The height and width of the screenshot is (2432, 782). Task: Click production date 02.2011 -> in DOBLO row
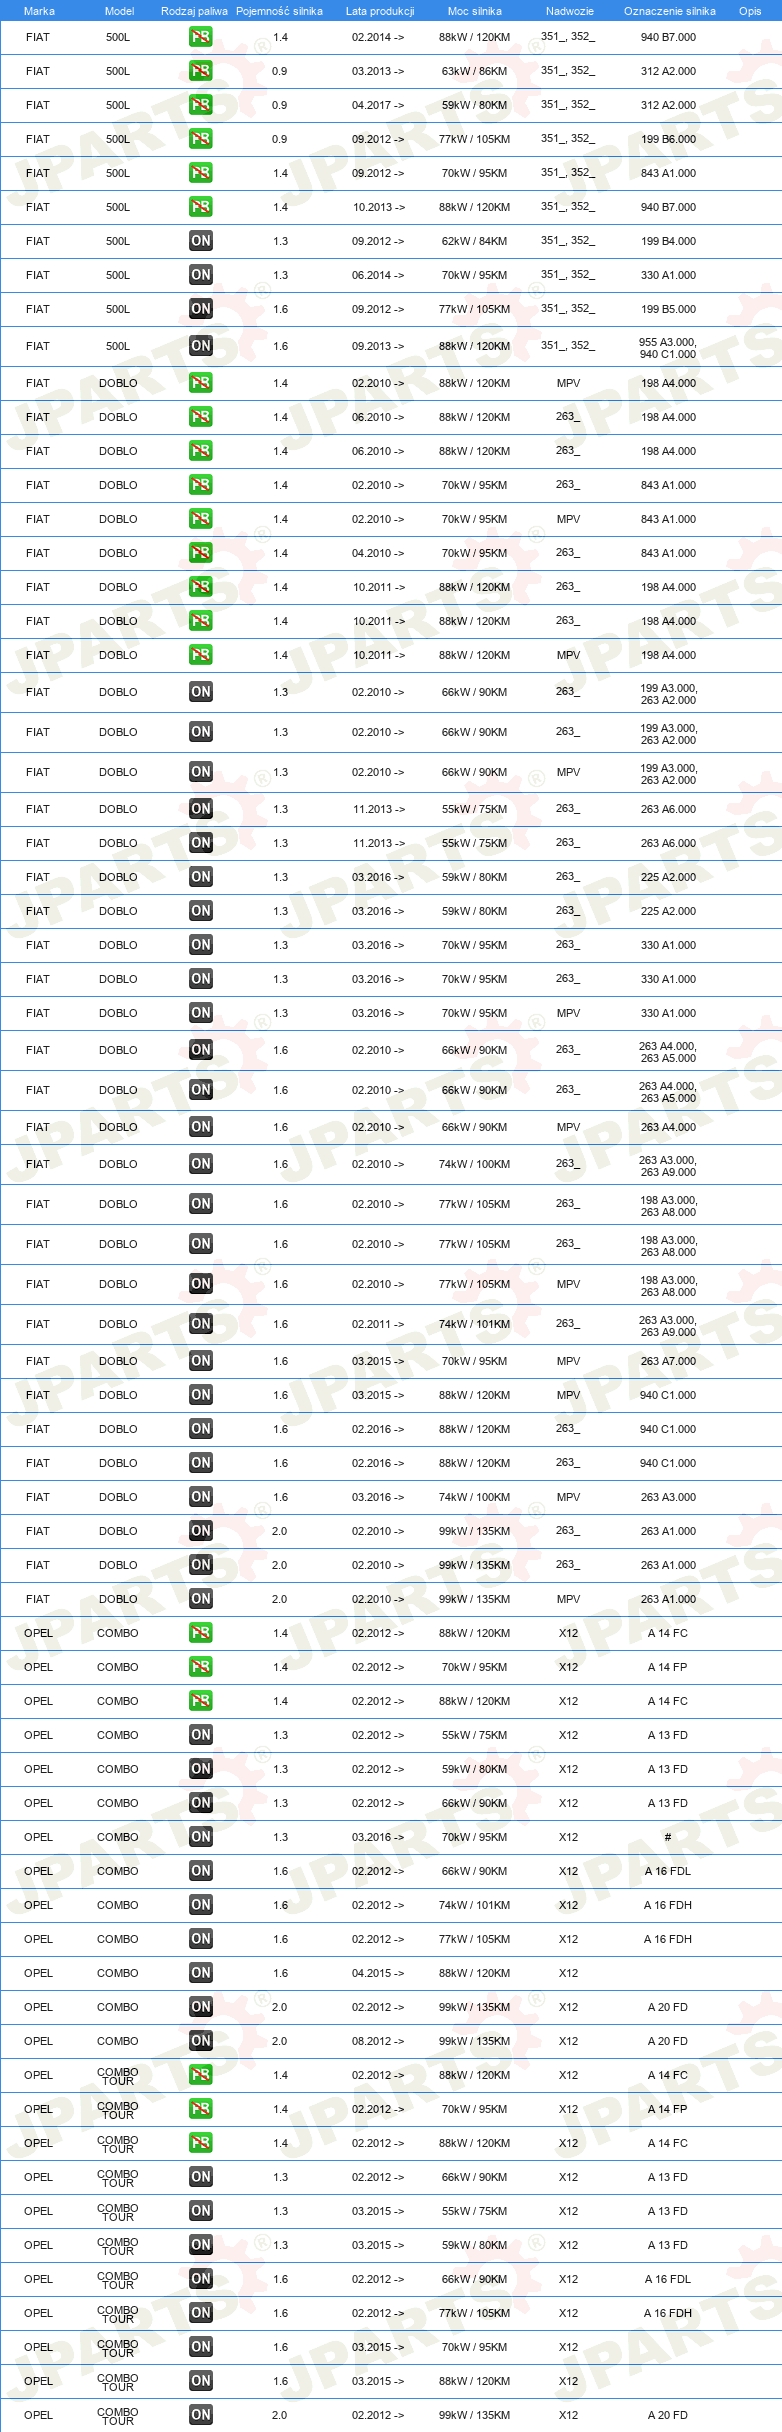378,1324
